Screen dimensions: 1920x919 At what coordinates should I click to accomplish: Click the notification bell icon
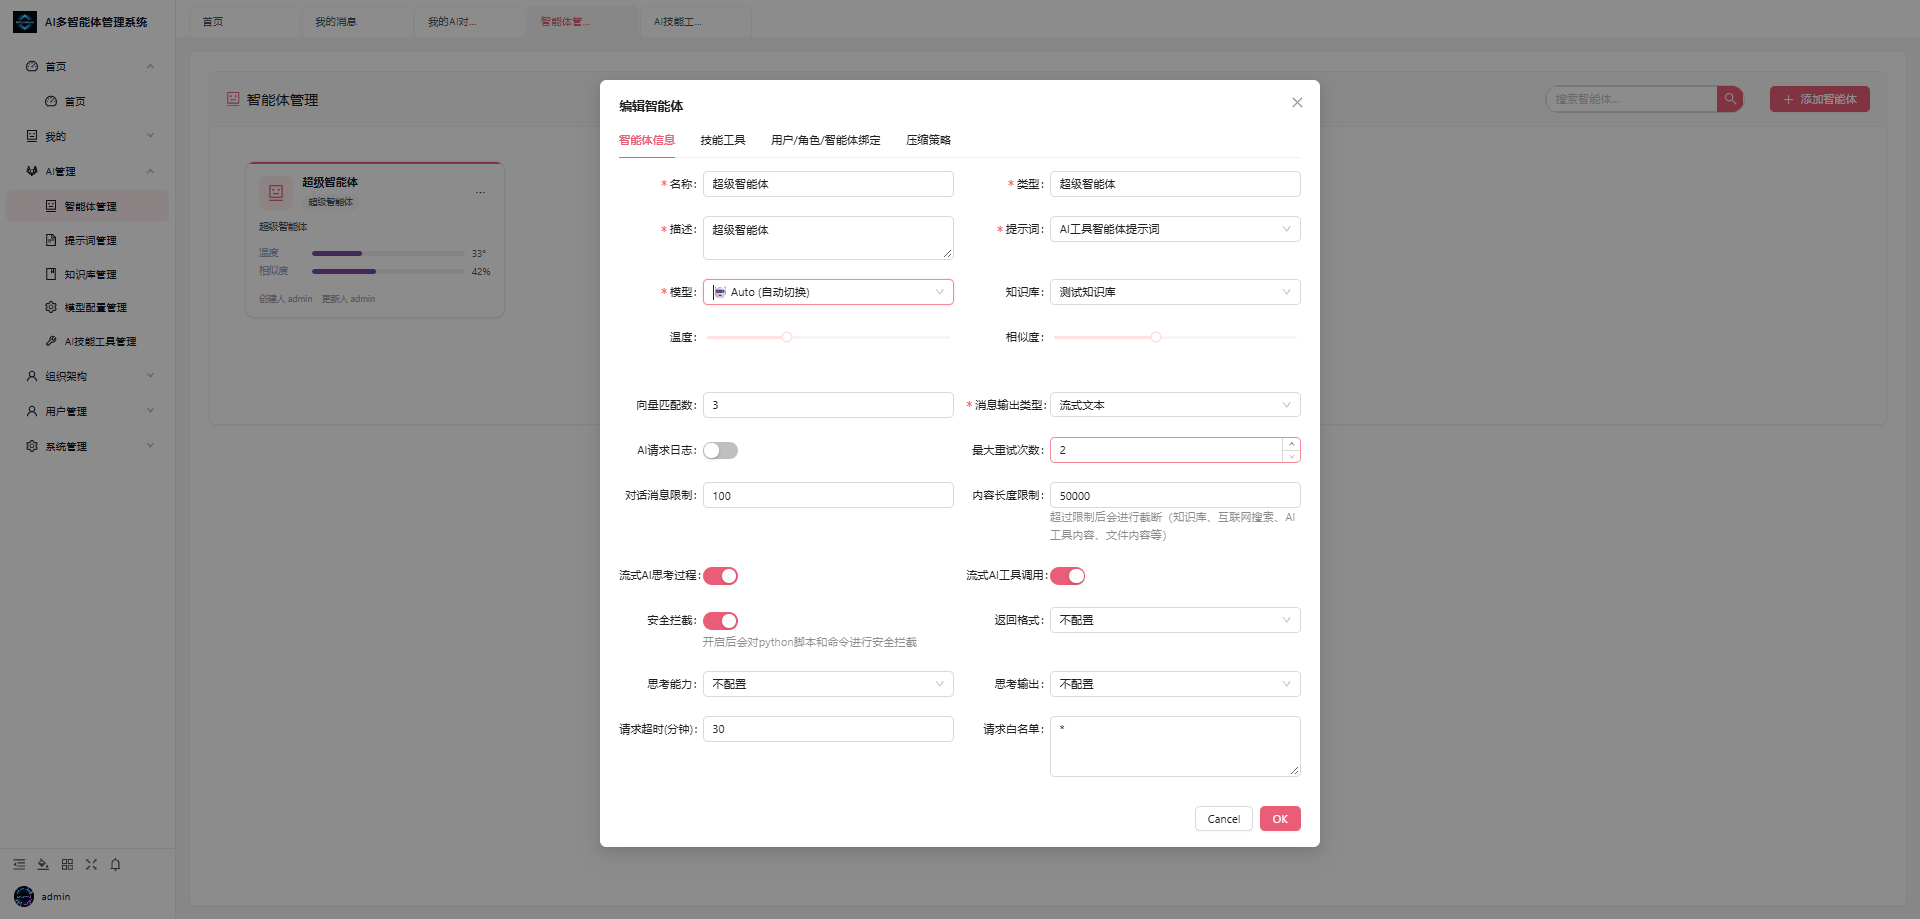click(x=115, y=864)
